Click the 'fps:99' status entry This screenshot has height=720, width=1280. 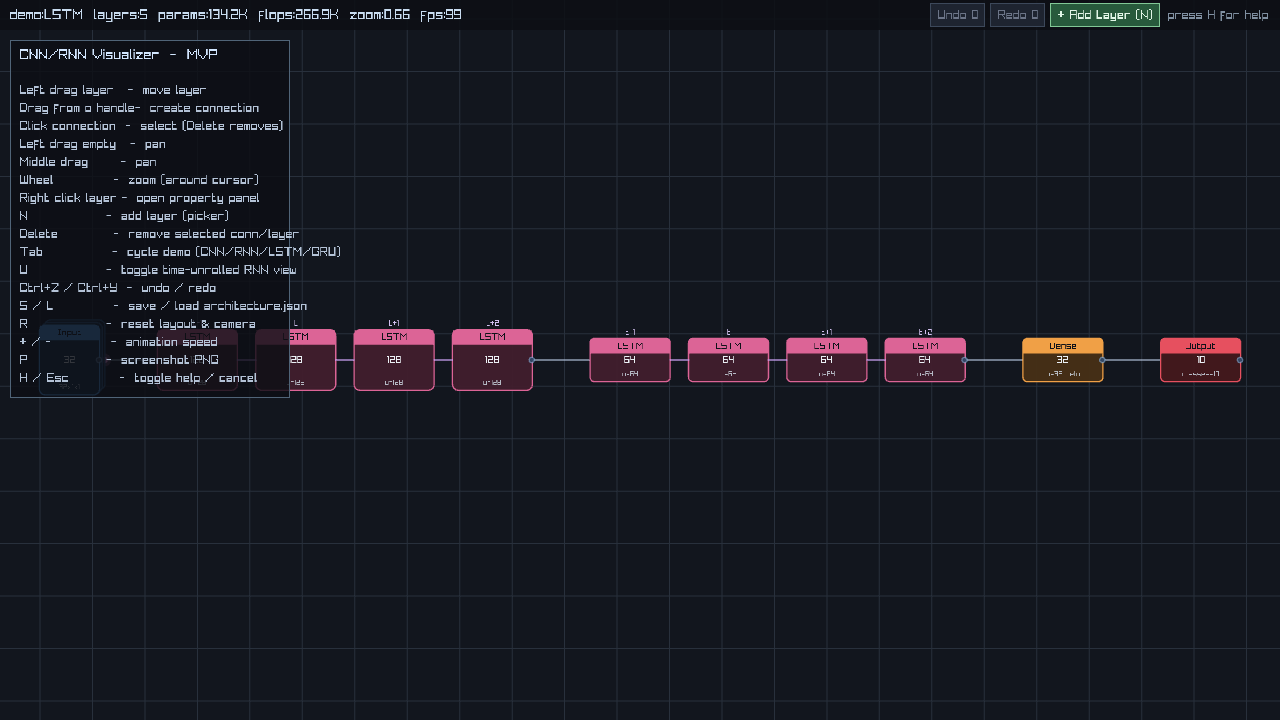click(x=441, y=15)
